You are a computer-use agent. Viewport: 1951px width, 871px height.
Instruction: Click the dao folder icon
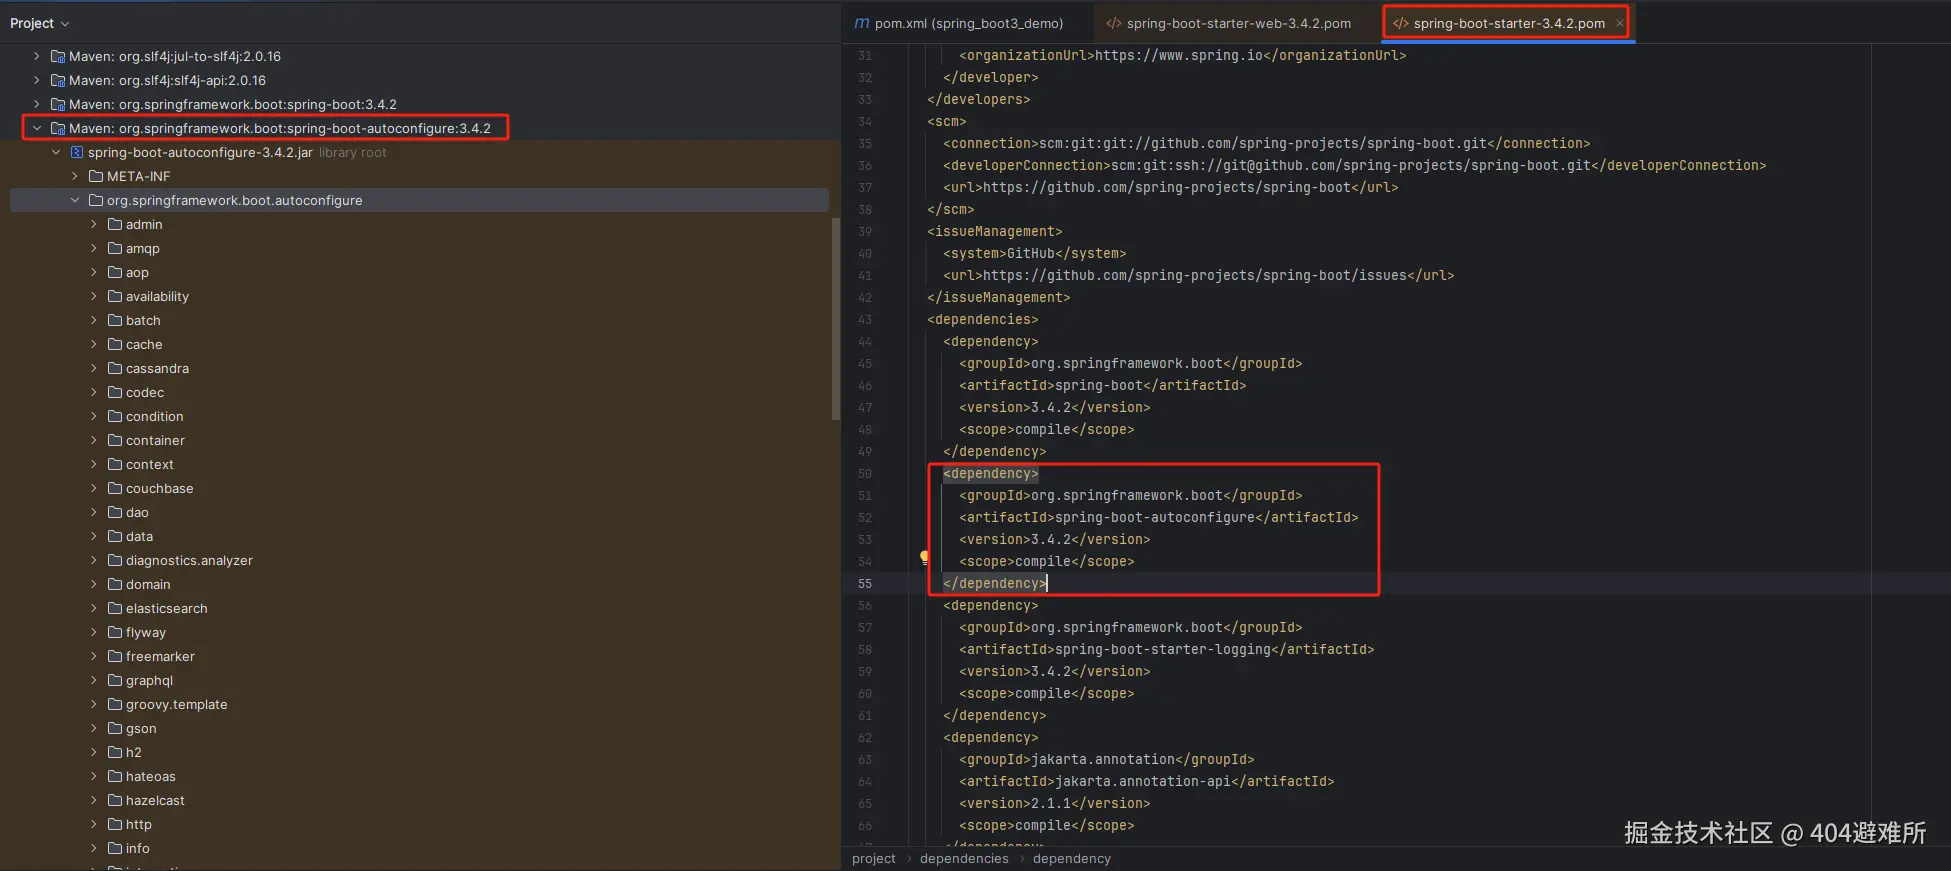coord(115,512)
